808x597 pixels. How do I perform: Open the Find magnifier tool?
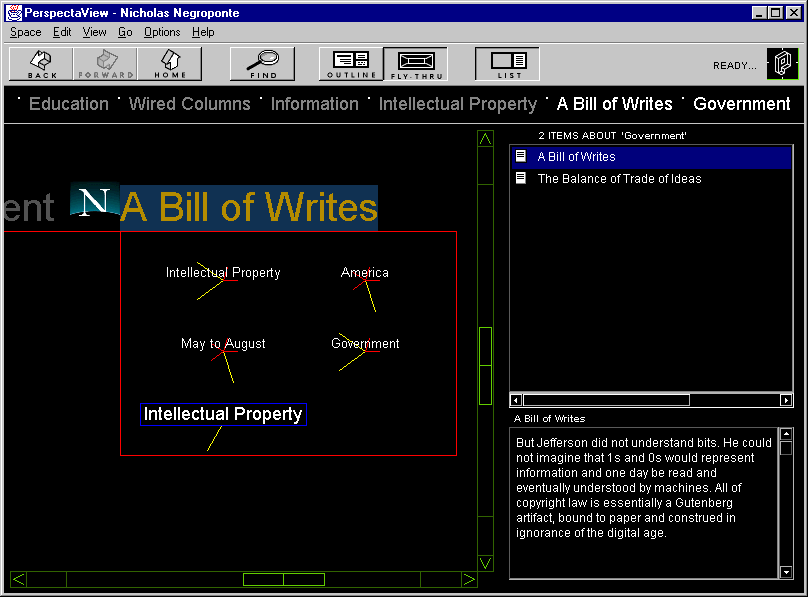tap(263, 64)
